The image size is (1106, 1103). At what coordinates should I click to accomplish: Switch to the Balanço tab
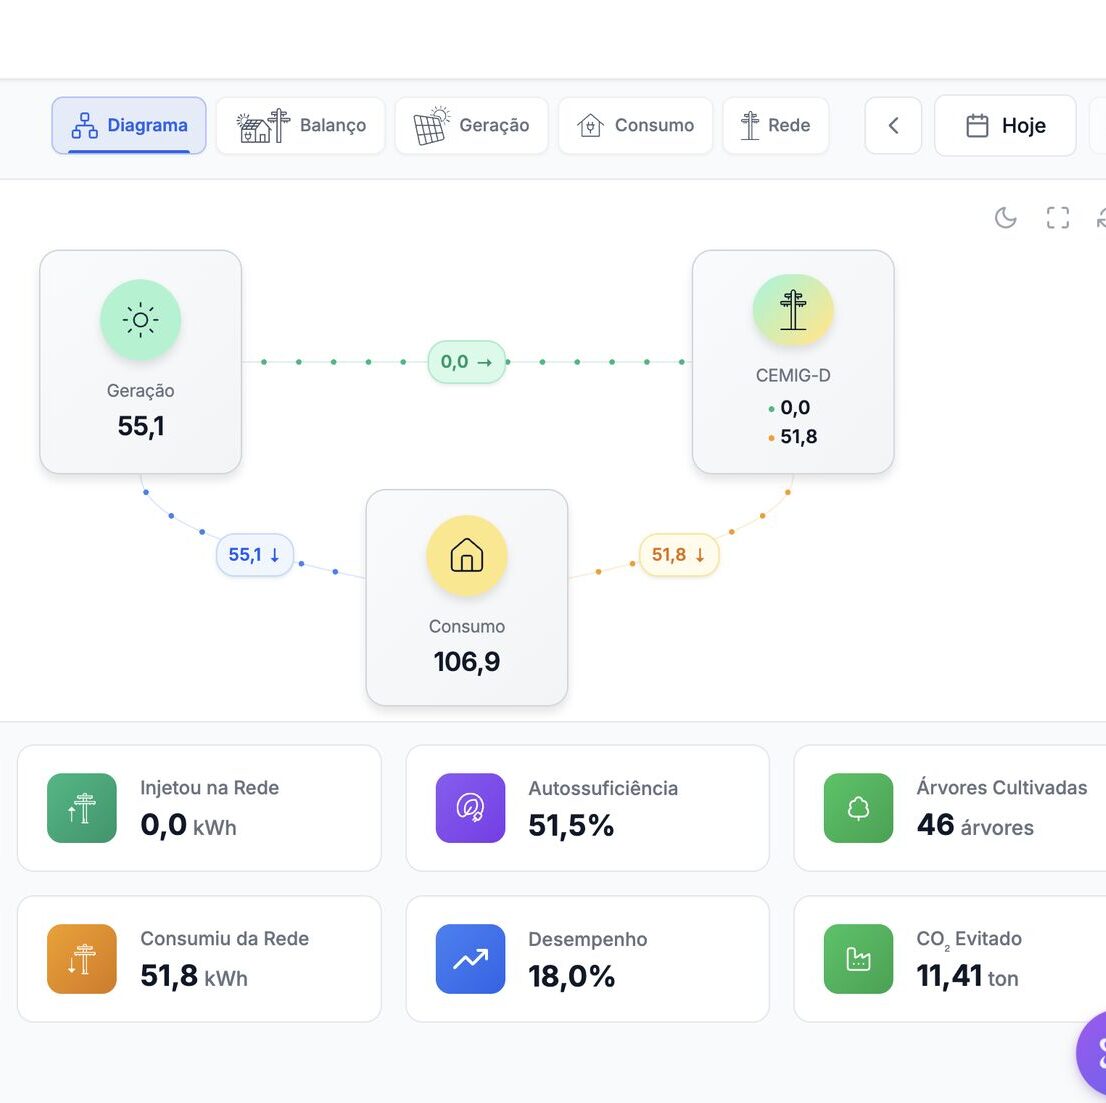pyautogui.click(x=301, y=126)
